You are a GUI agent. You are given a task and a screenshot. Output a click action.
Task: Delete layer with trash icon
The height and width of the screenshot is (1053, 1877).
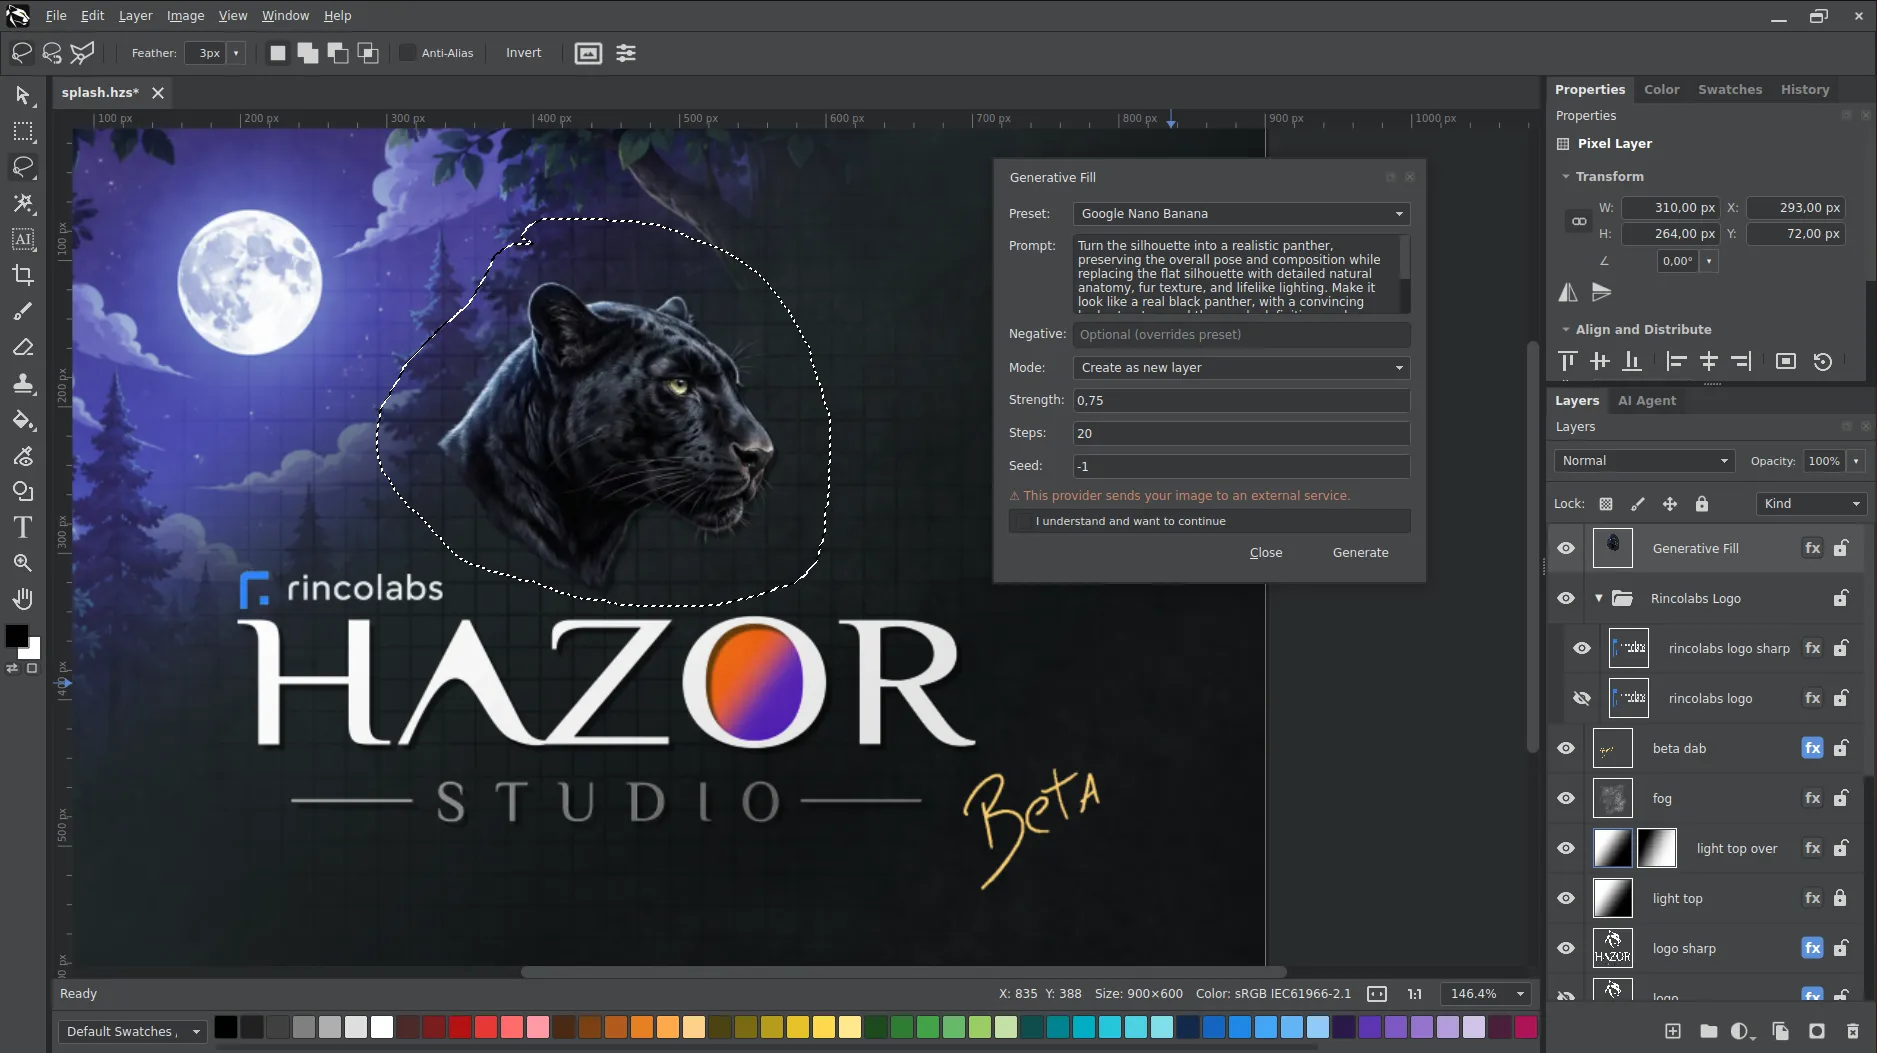click(x=1852, y=1031)
